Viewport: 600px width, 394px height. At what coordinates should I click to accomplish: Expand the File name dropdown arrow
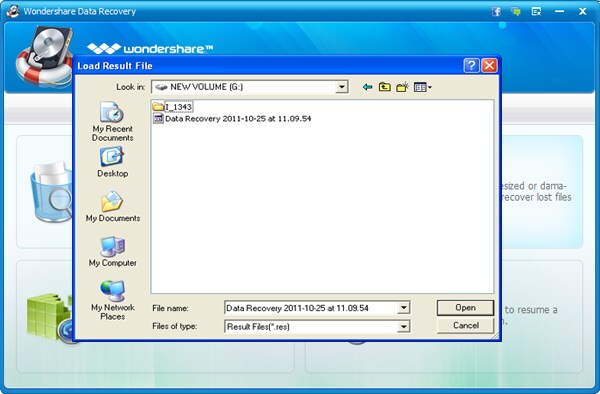(x=403, y=308)
